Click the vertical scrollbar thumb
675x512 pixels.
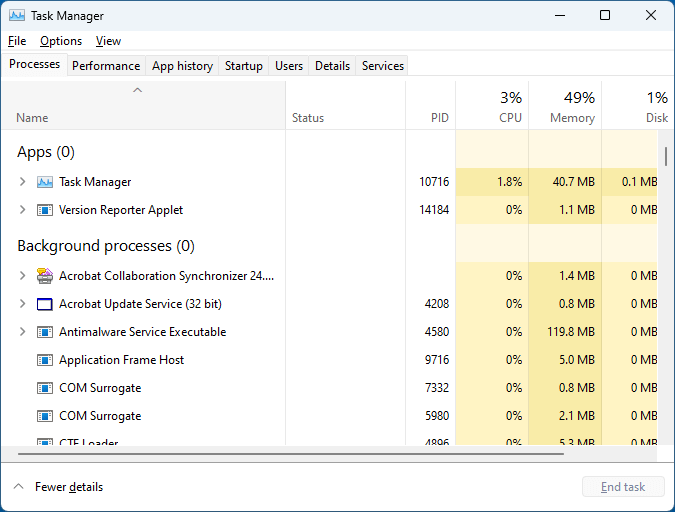tap(666, 156)
